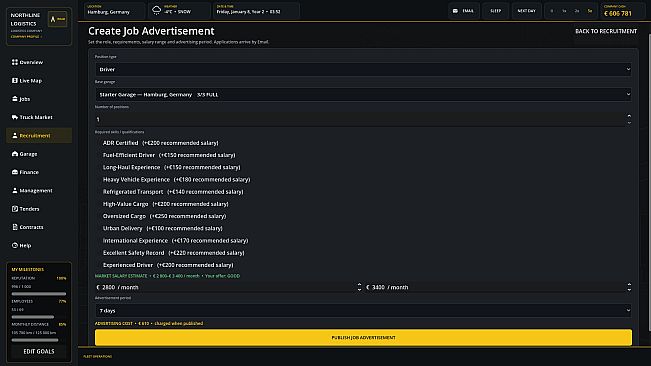Click Back to Recruitment link
This screenshot has height=366, width=651.
point(606,31)
